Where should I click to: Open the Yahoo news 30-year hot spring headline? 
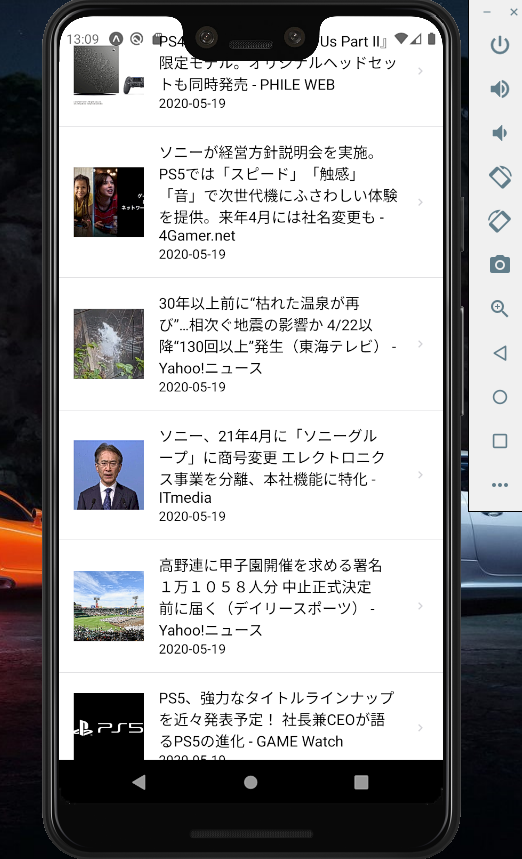click(x=277, y=335)
